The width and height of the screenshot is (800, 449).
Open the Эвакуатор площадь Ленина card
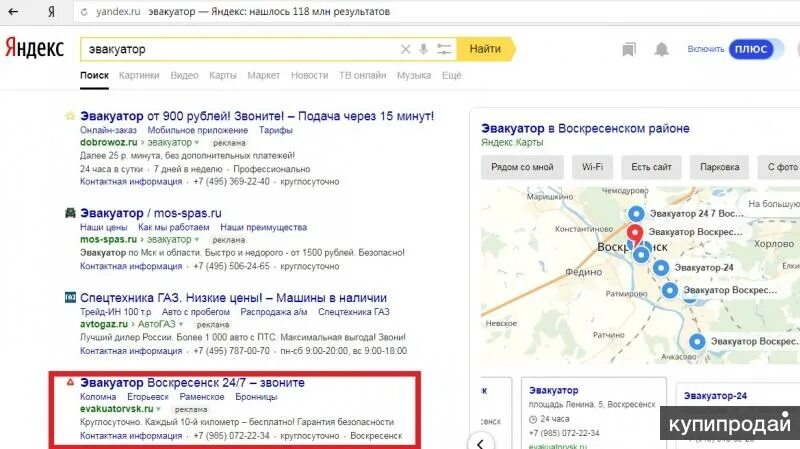tap(593, 414)
